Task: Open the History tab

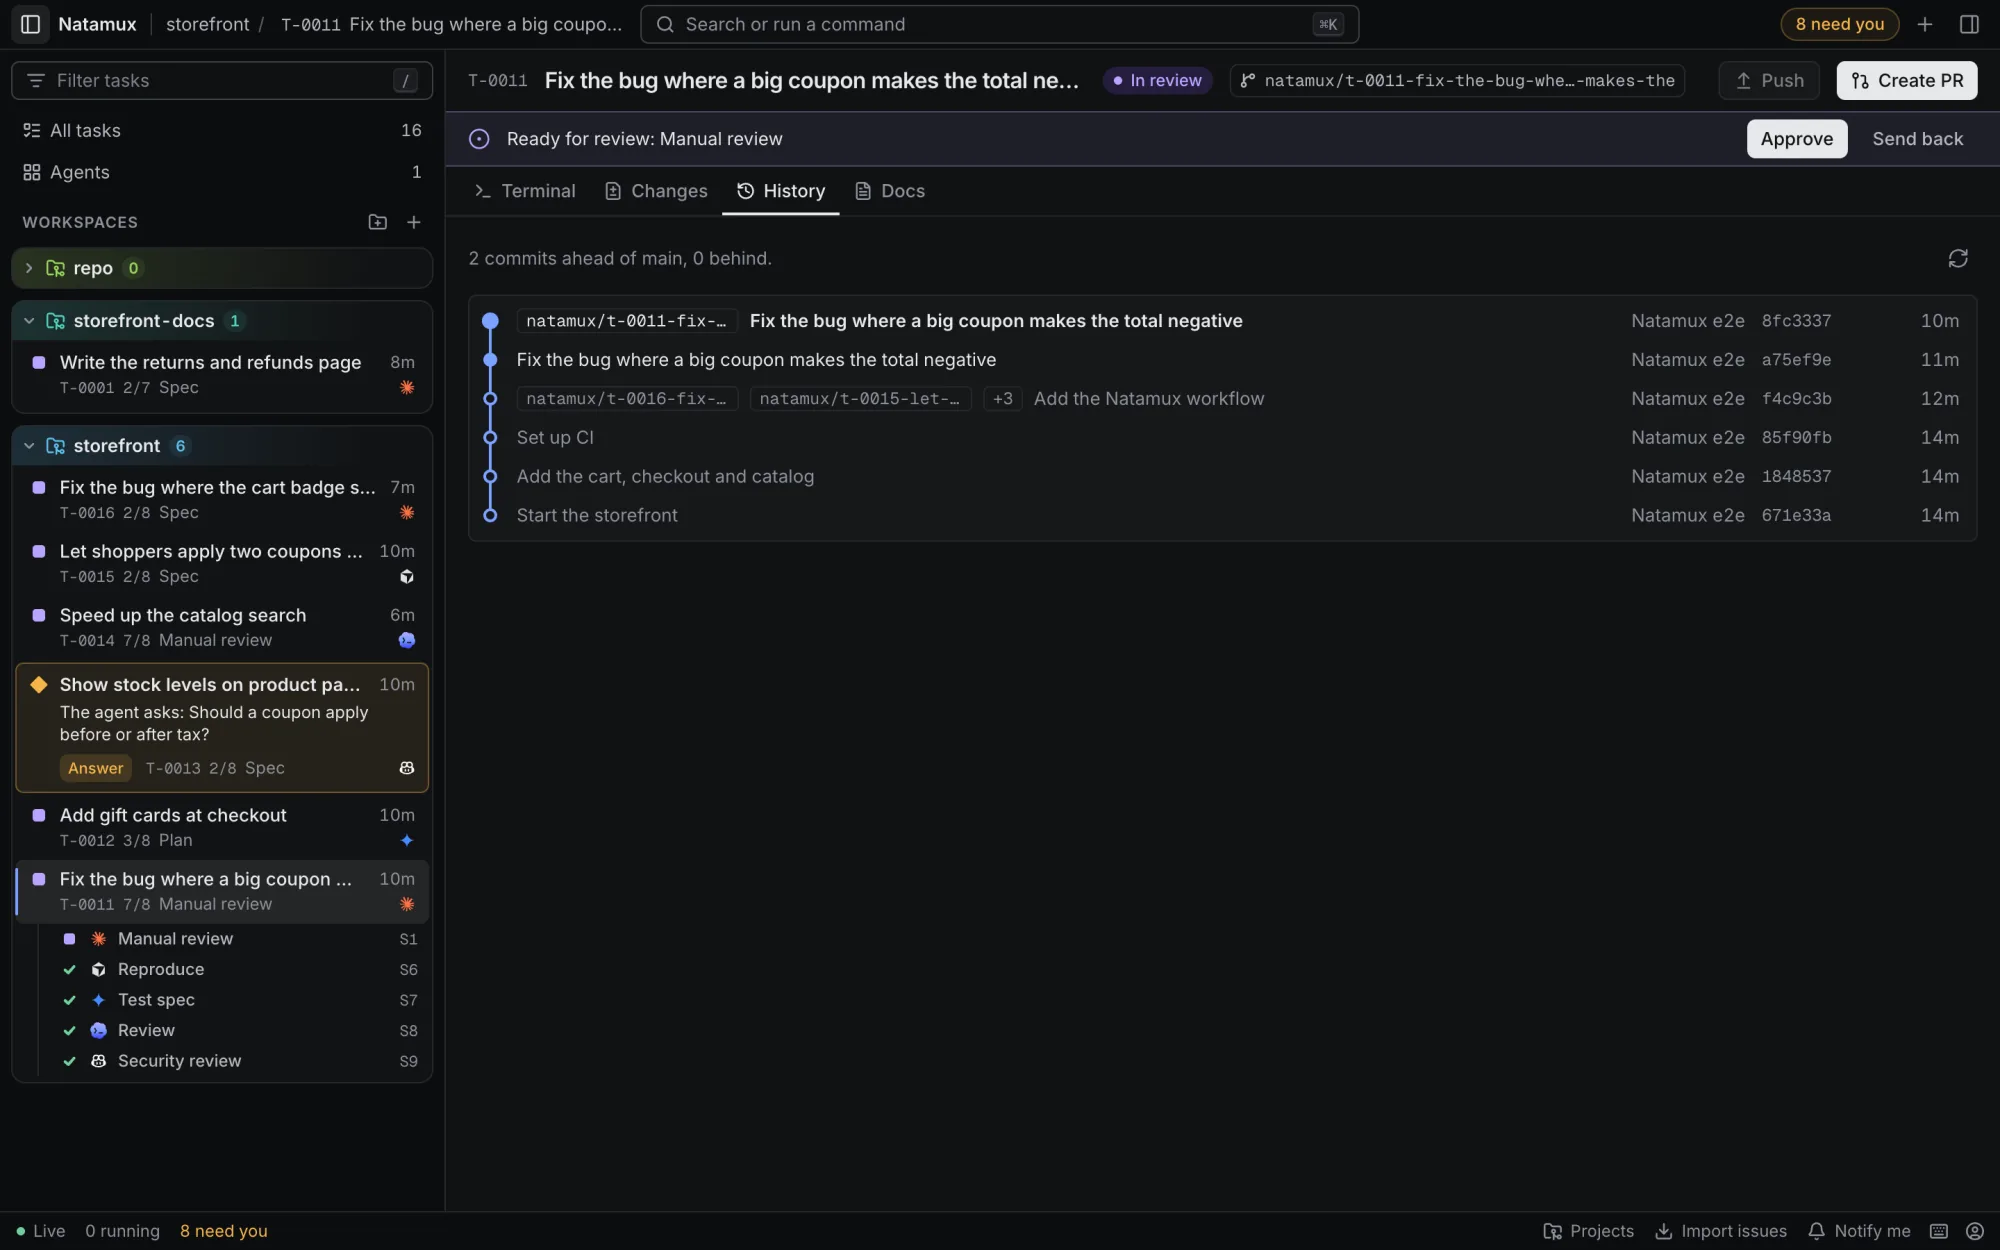Action: 781,191
